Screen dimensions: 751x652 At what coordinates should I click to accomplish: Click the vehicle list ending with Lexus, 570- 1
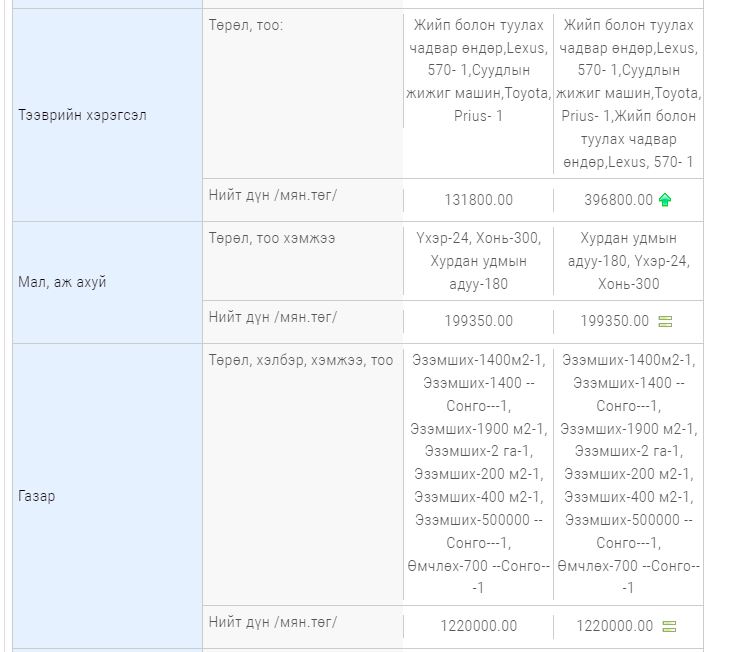coord(628,93)
